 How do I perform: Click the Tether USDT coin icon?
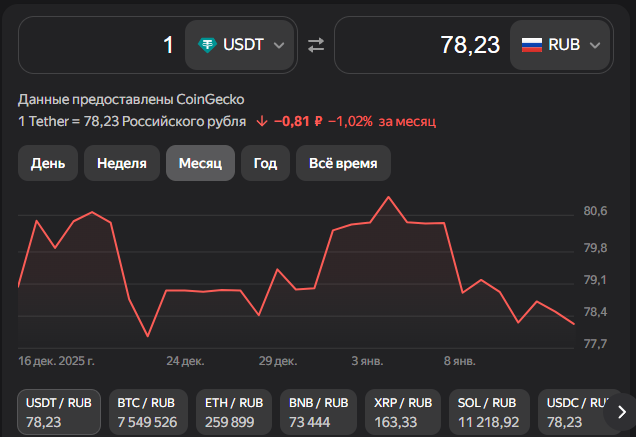click(207, 45)
